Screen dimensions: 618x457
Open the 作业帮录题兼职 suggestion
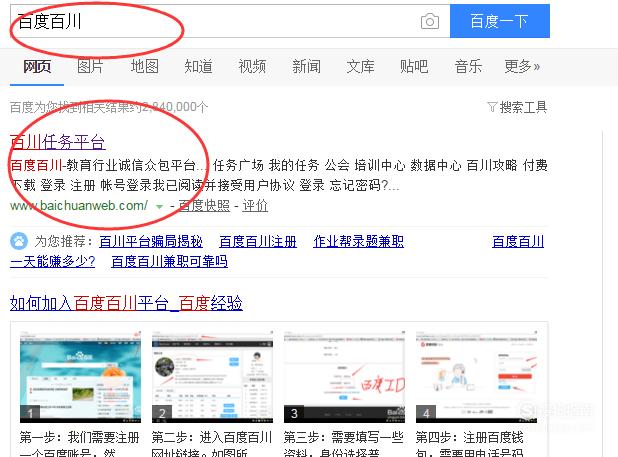(358, 242)
